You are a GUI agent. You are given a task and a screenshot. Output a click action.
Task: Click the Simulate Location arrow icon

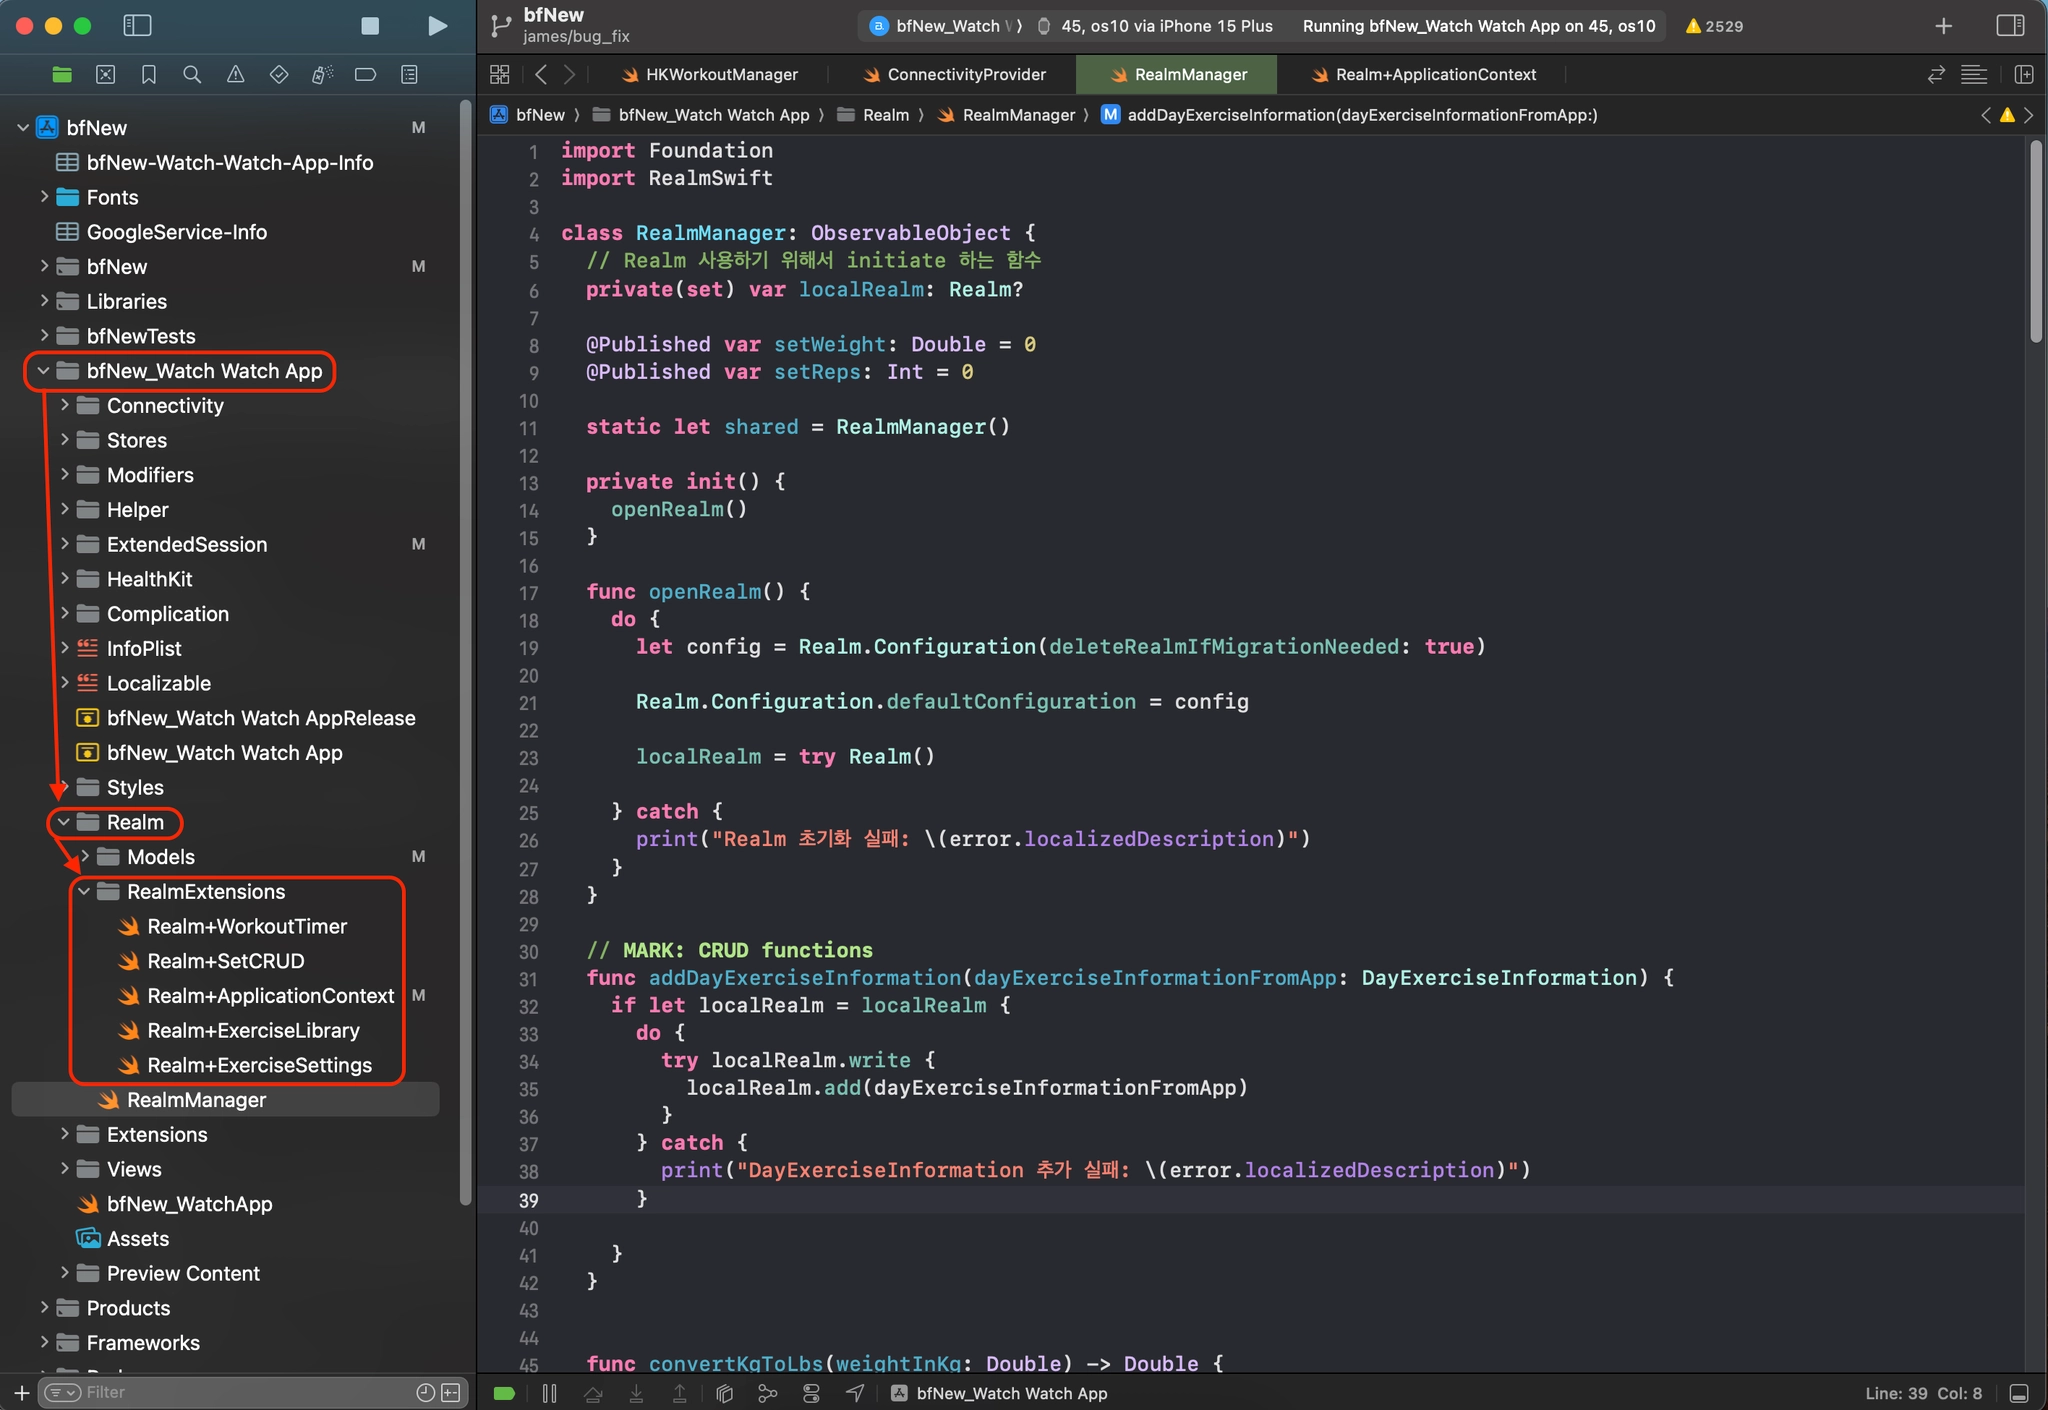[855, 1393]
